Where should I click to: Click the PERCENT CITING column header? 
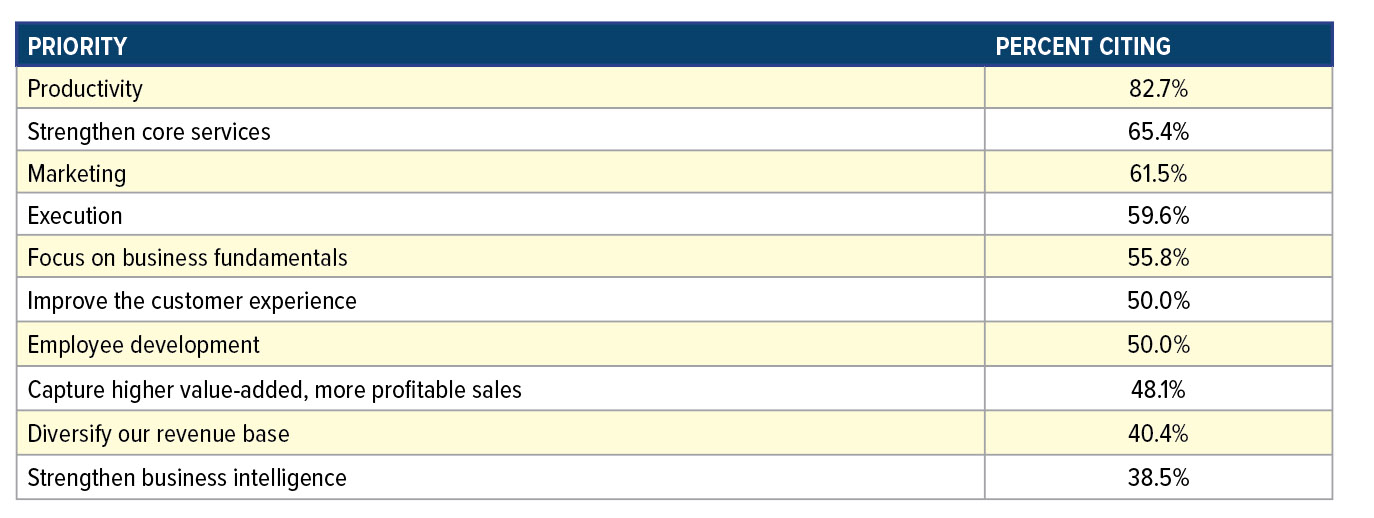1083,46
